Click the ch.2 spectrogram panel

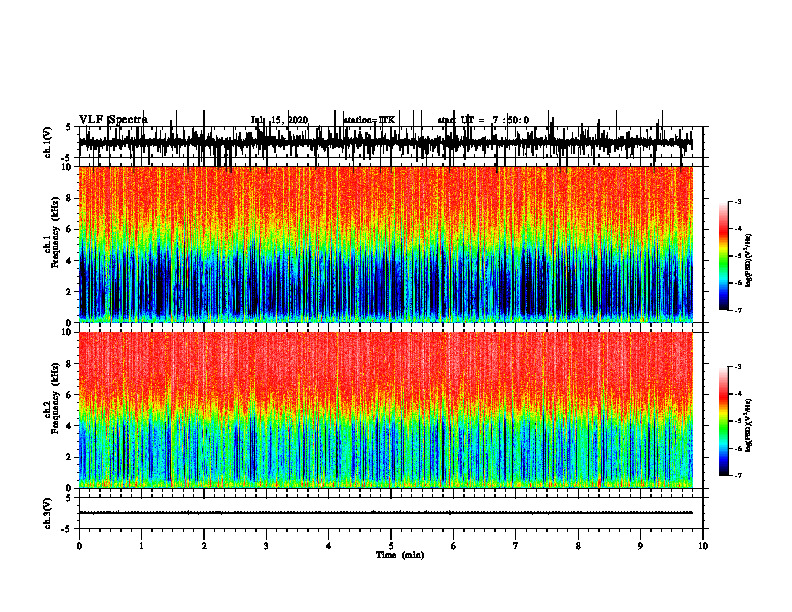point(385,410)
